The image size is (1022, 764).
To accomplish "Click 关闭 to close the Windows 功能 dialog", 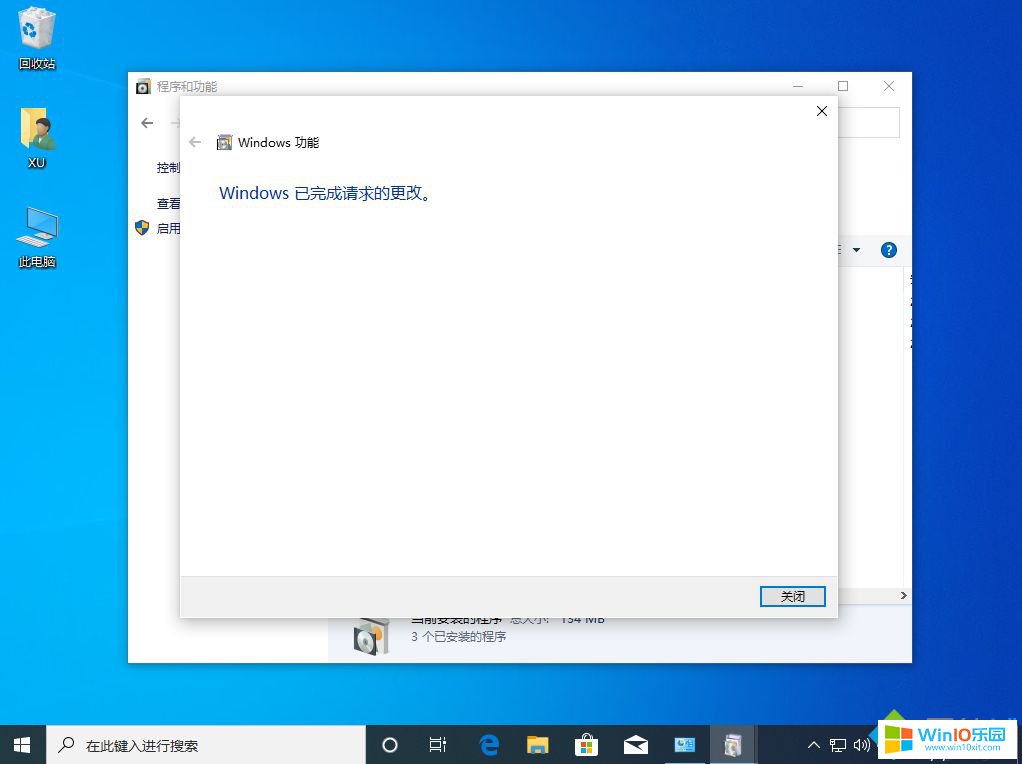I will coord(792,596).
